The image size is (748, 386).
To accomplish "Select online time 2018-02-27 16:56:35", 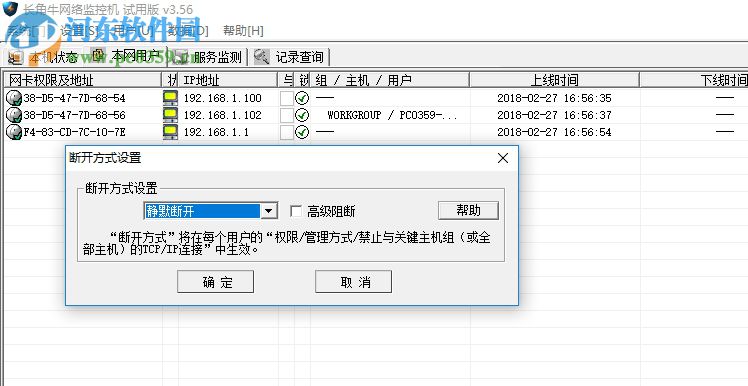I will (554, 98).
